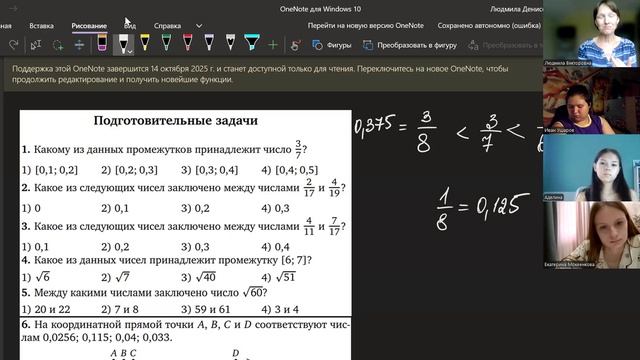Select Иван Ушаров video tile
This screenshot has height=360, width=640.
591,101
